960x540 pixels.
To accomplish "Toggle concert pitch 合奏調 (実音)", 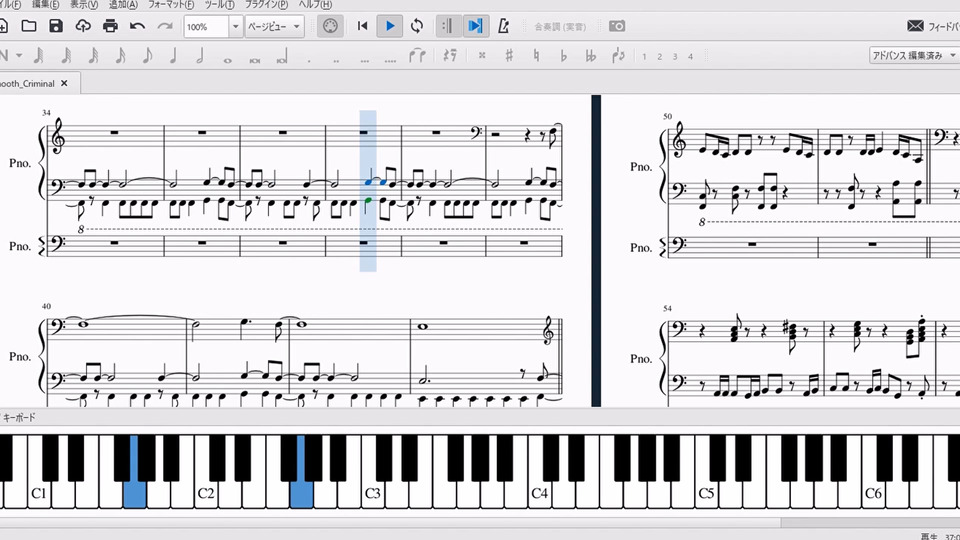I will coord(560,26).
